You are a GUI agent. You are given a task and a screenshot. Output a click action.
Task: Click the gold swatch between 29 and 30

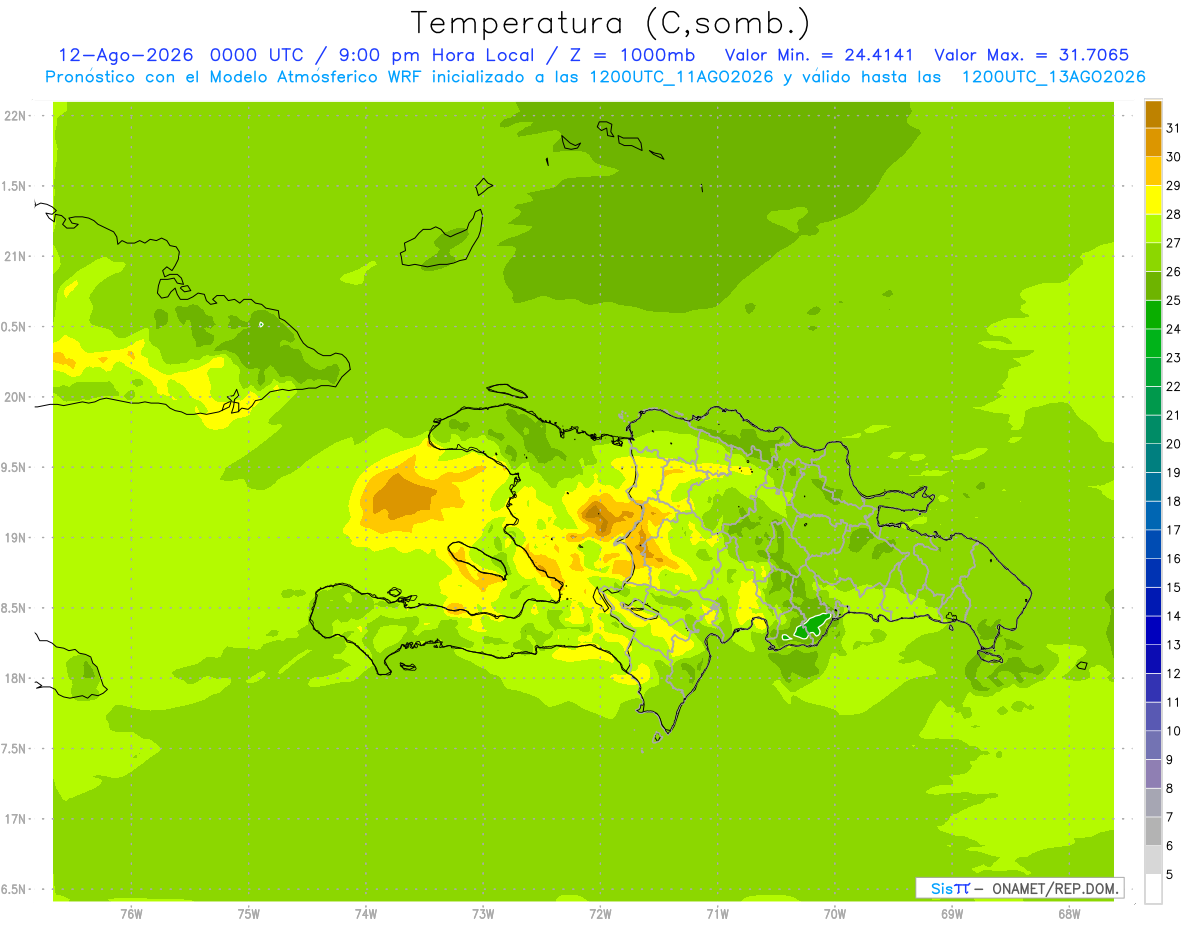(x=1153, y=171)
